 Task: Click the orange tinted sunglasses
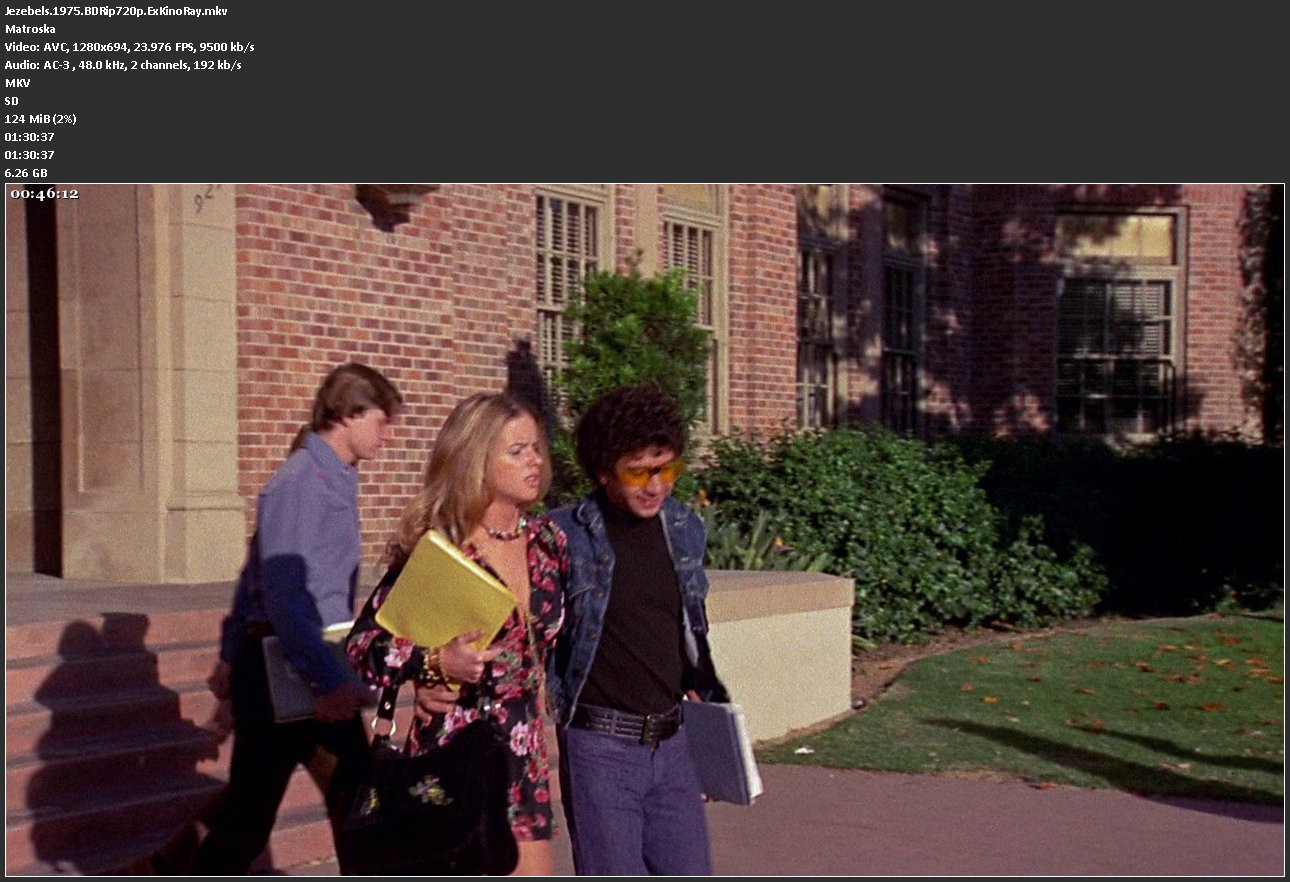[x=648, y=473]
